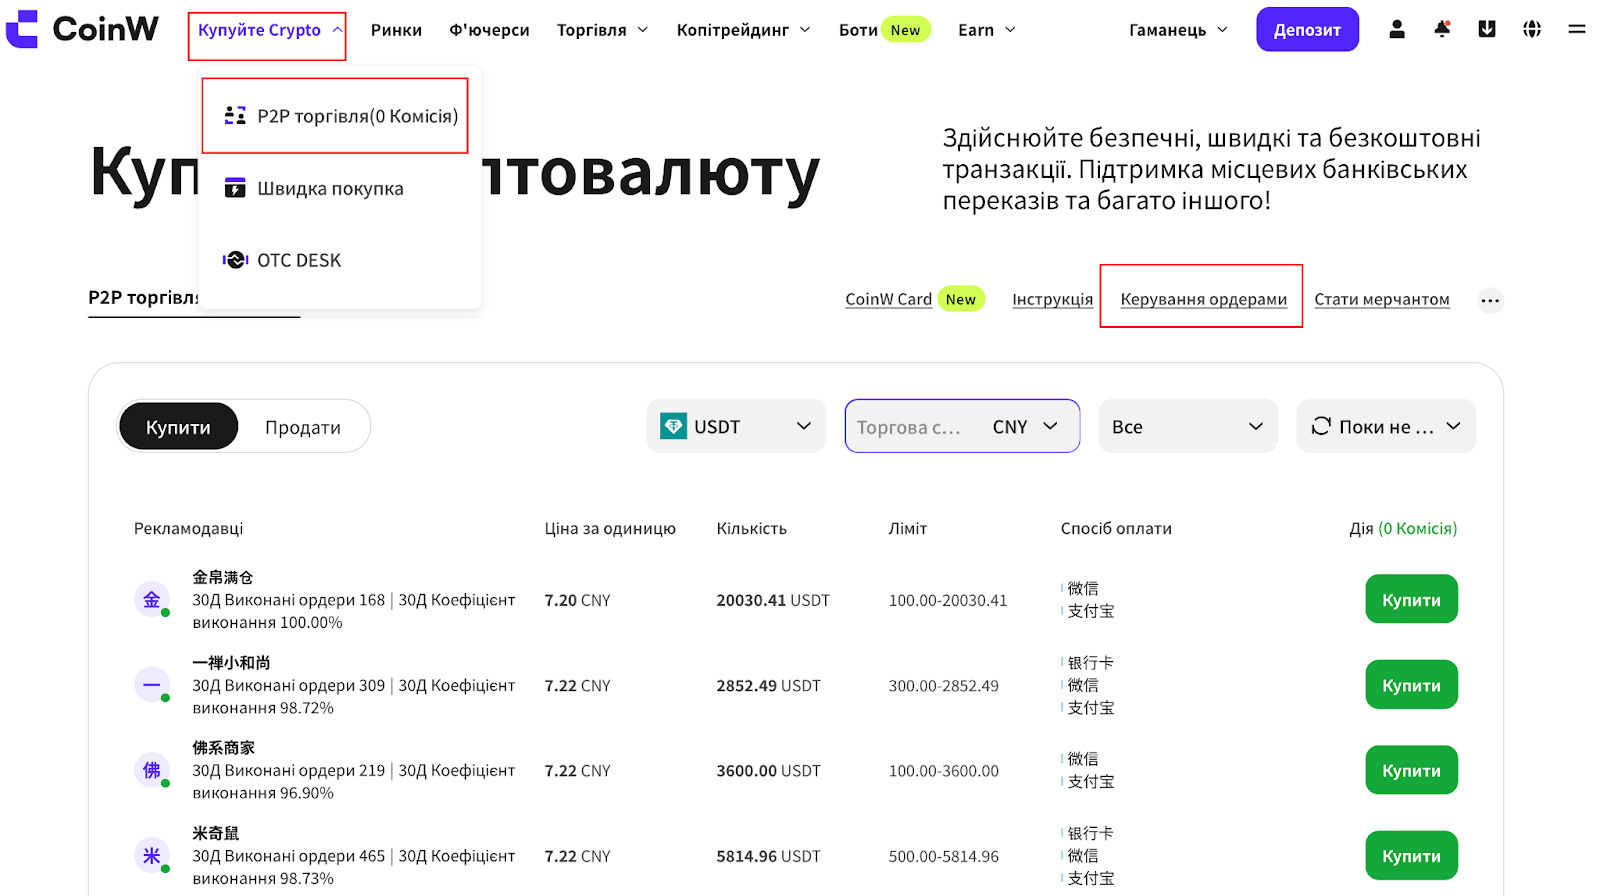This screenshot has height=896, width=1600.
Task: Click the price 7.20 CNY
Action: [577, 600]
